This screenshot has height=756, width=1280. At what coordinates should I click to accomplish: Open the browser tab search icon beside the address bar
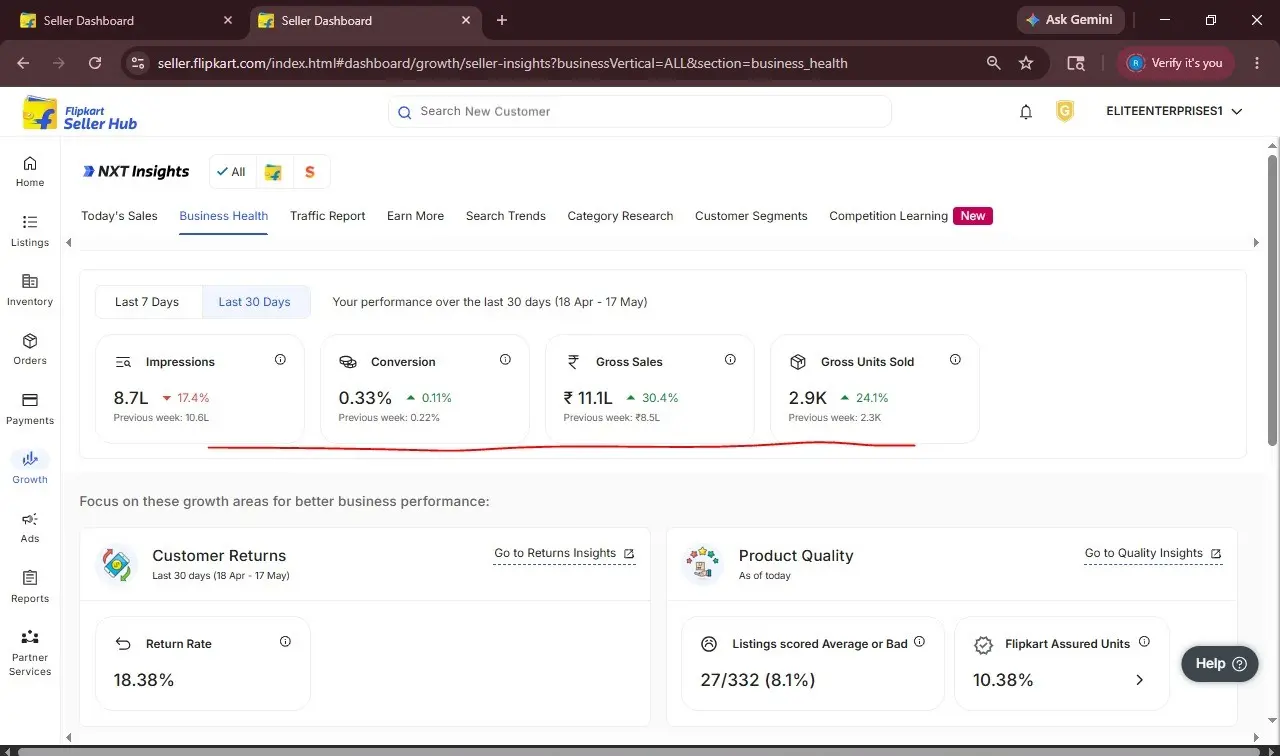pyautogui.click(x=1076, y=63)
